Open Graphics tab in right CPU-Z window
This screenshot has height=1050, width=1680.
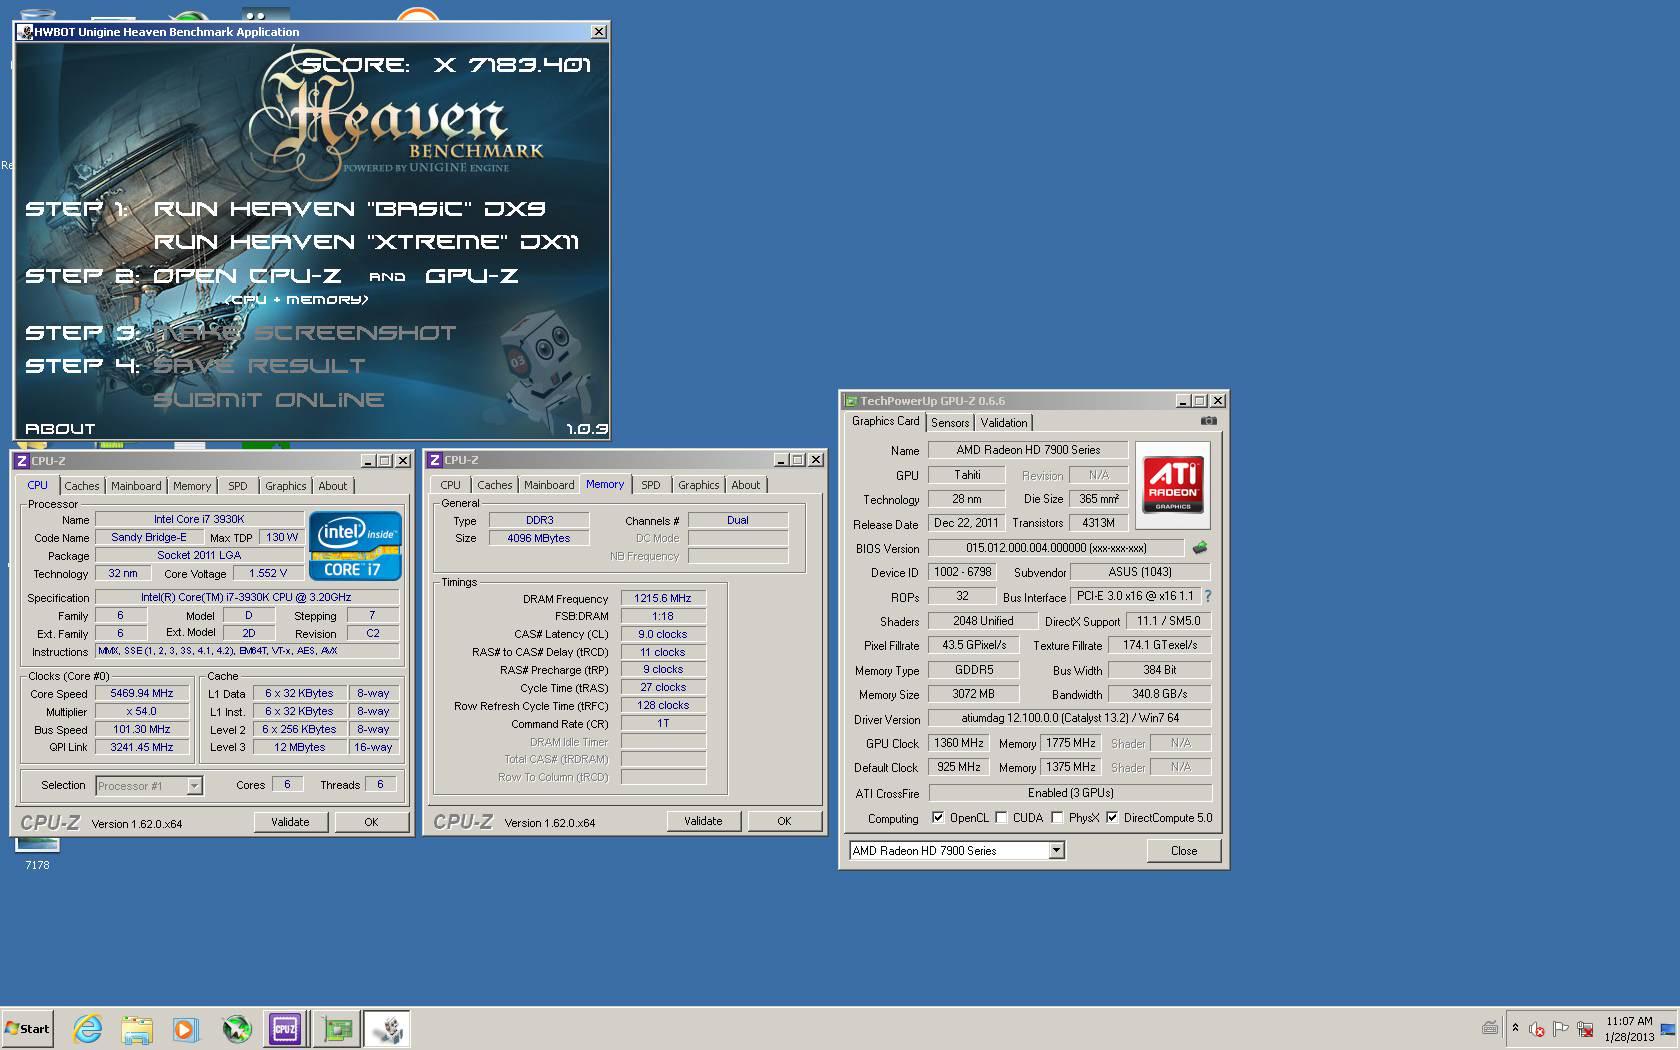(699, 485)
